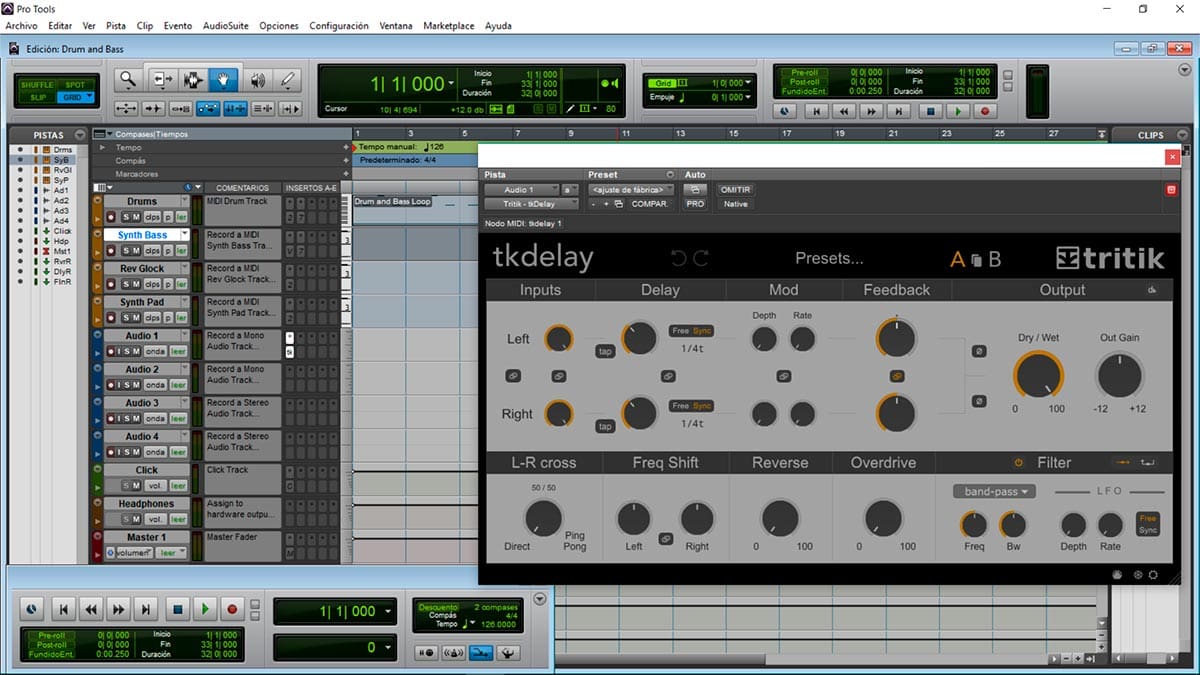Enable SHUFFLE edit mode
The height and width of the screenshot is (675, 1200).
pyautogui.click(x=38, y=85)
